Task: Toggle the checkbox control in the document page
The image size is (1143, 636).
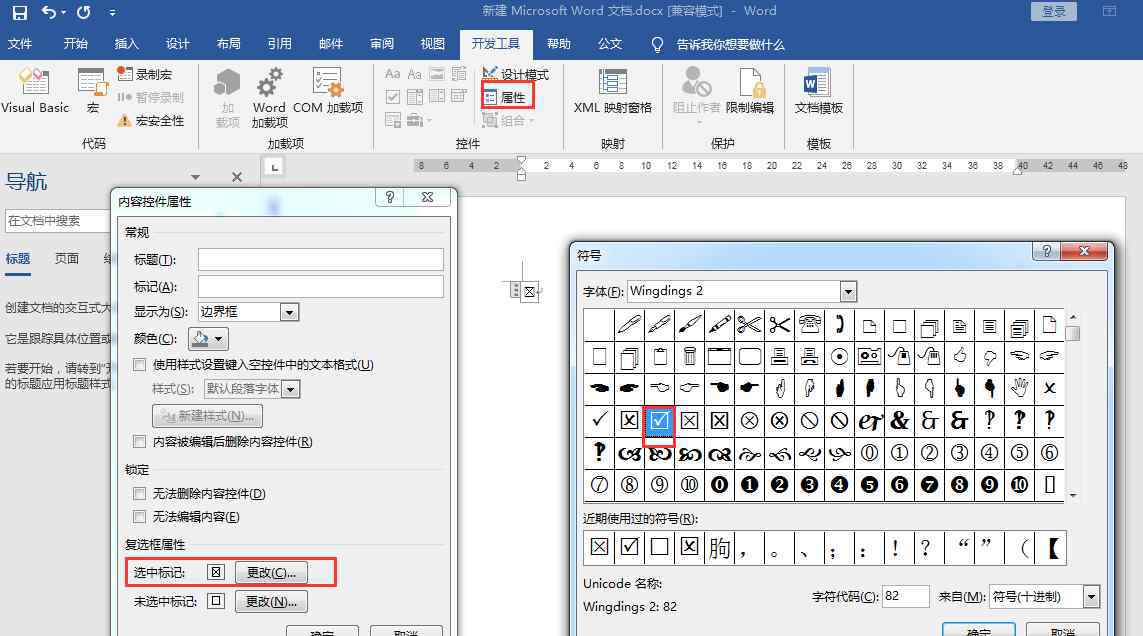Action: click(x=529, y=292)
